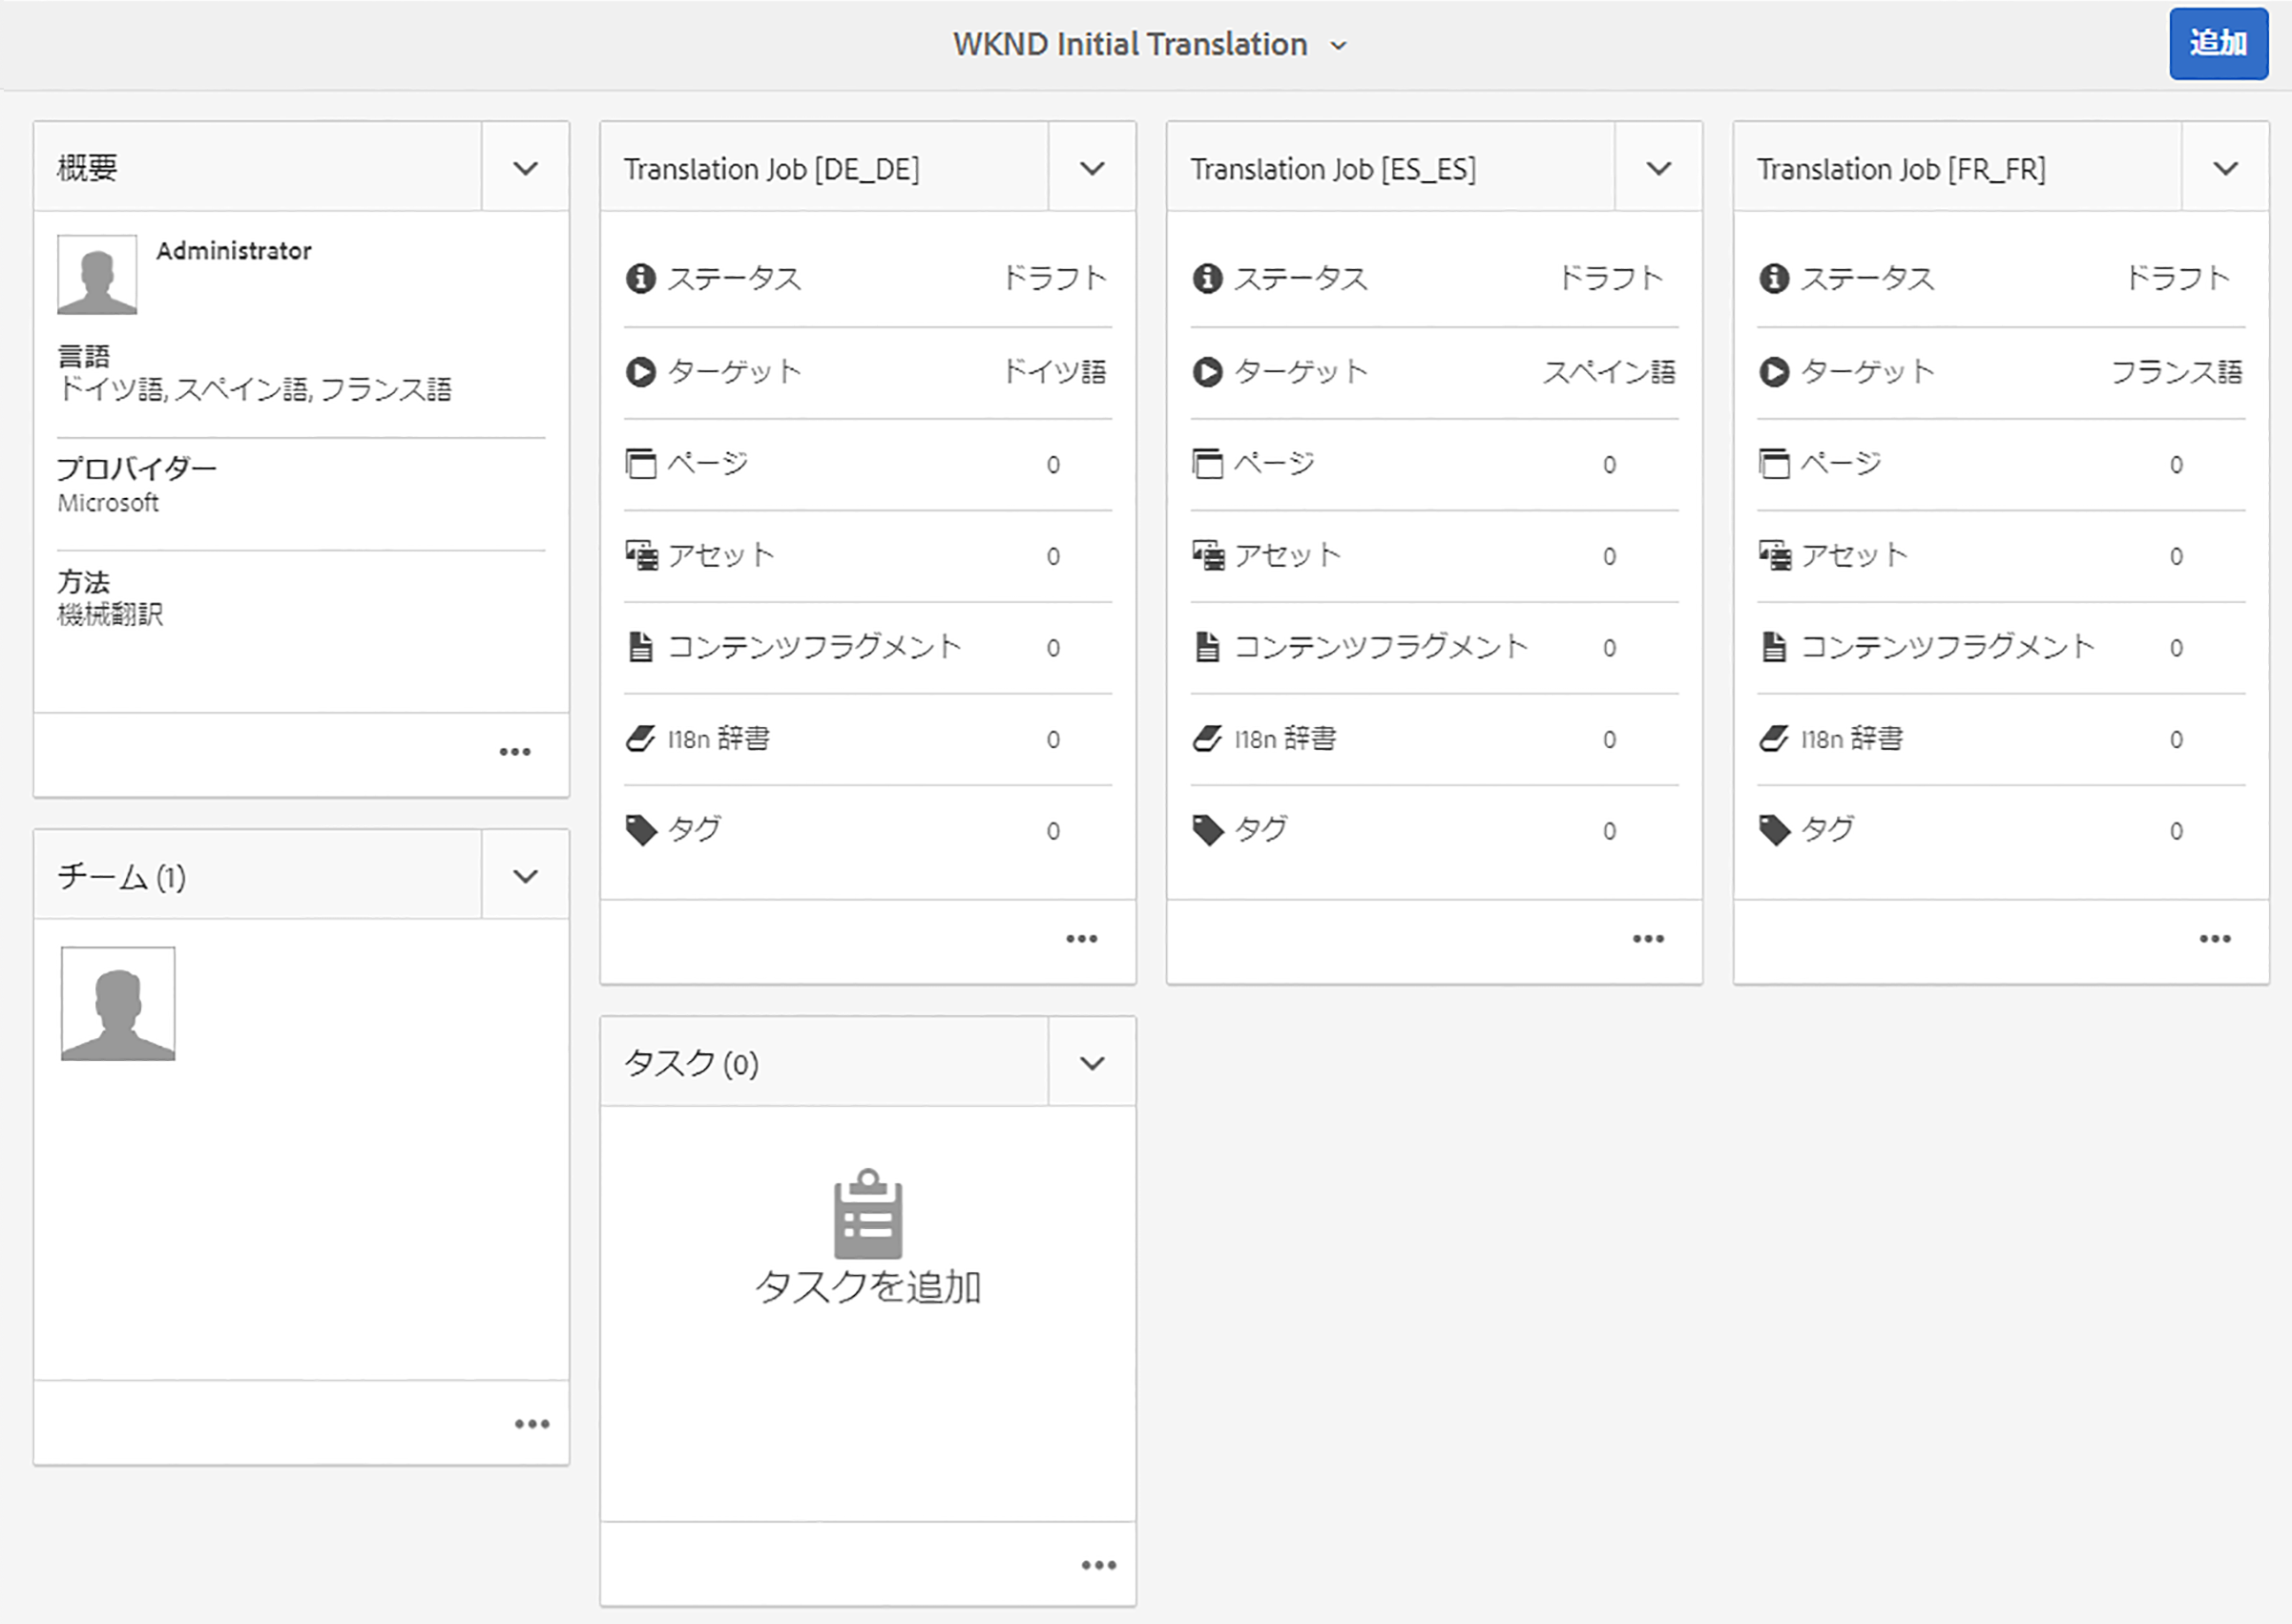Open the タスク (0) tile chevron dropdown

point(1092,1063)
